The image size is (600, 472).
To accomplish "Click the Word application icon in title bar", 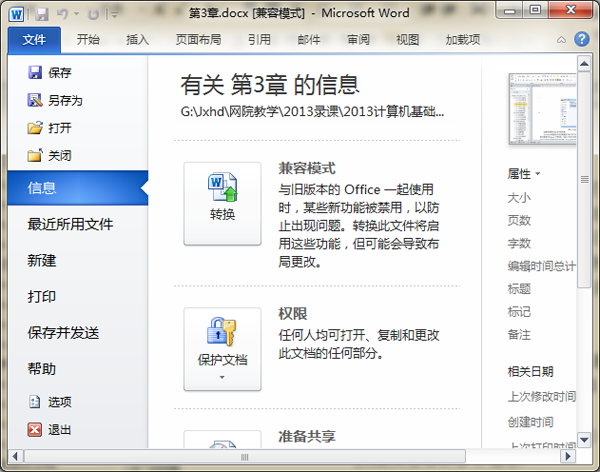I will tap(16, 15).
